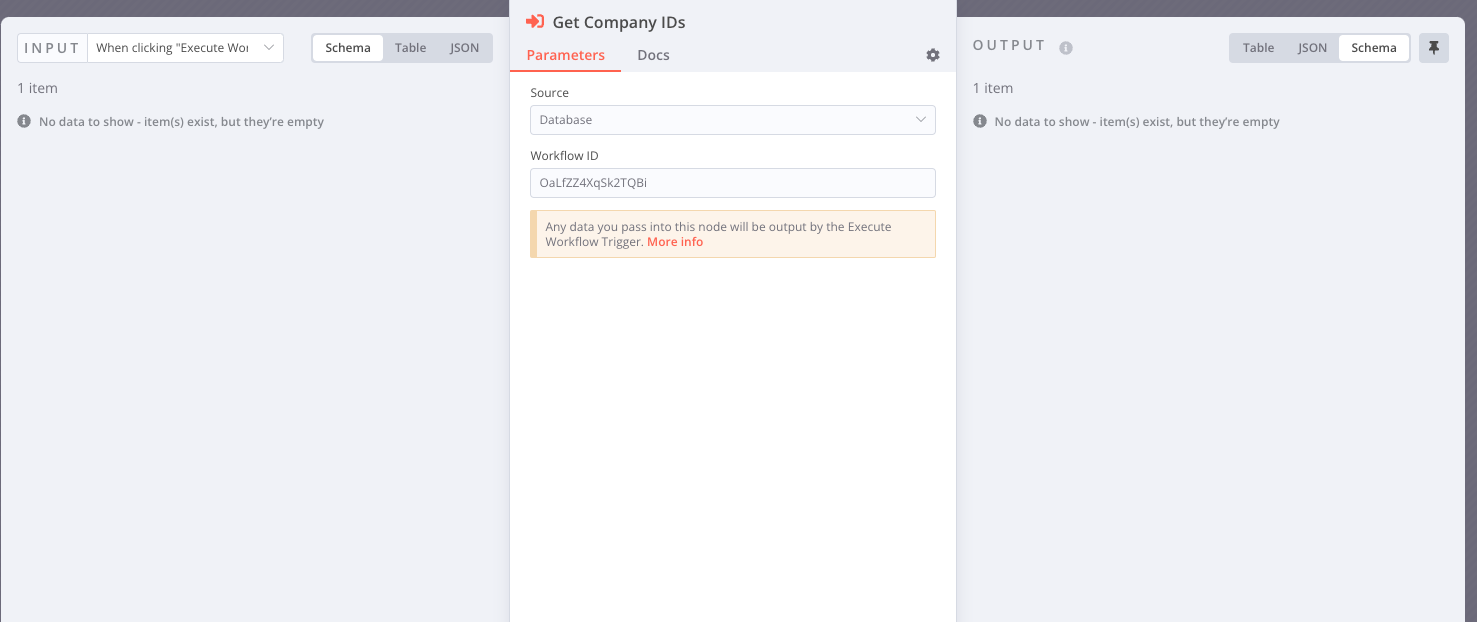Click the OUTPUT info icon
Image resolution: width=1477 pixels, height=622 pixels.
pyautogui.click(x=1066, y=47)
